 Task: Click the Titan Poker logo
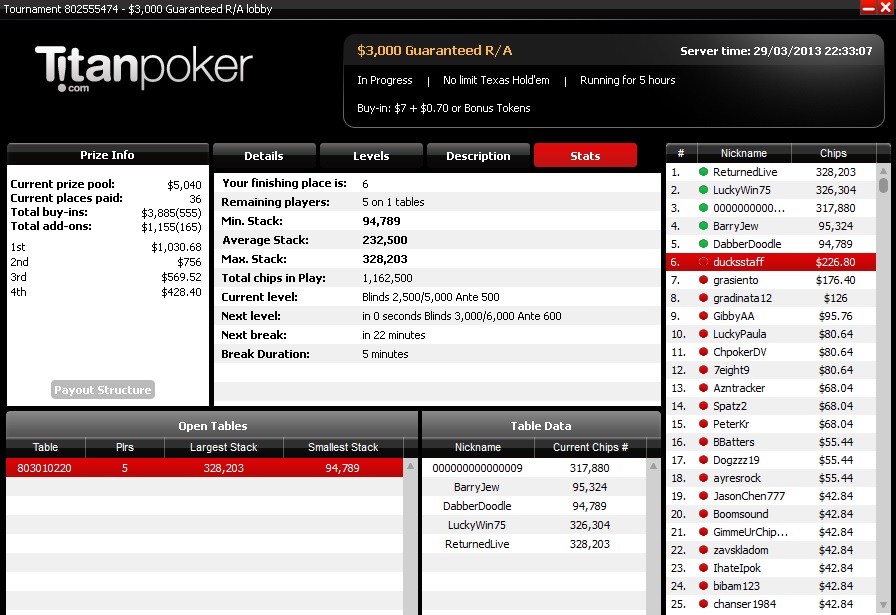tap(143, 69)
